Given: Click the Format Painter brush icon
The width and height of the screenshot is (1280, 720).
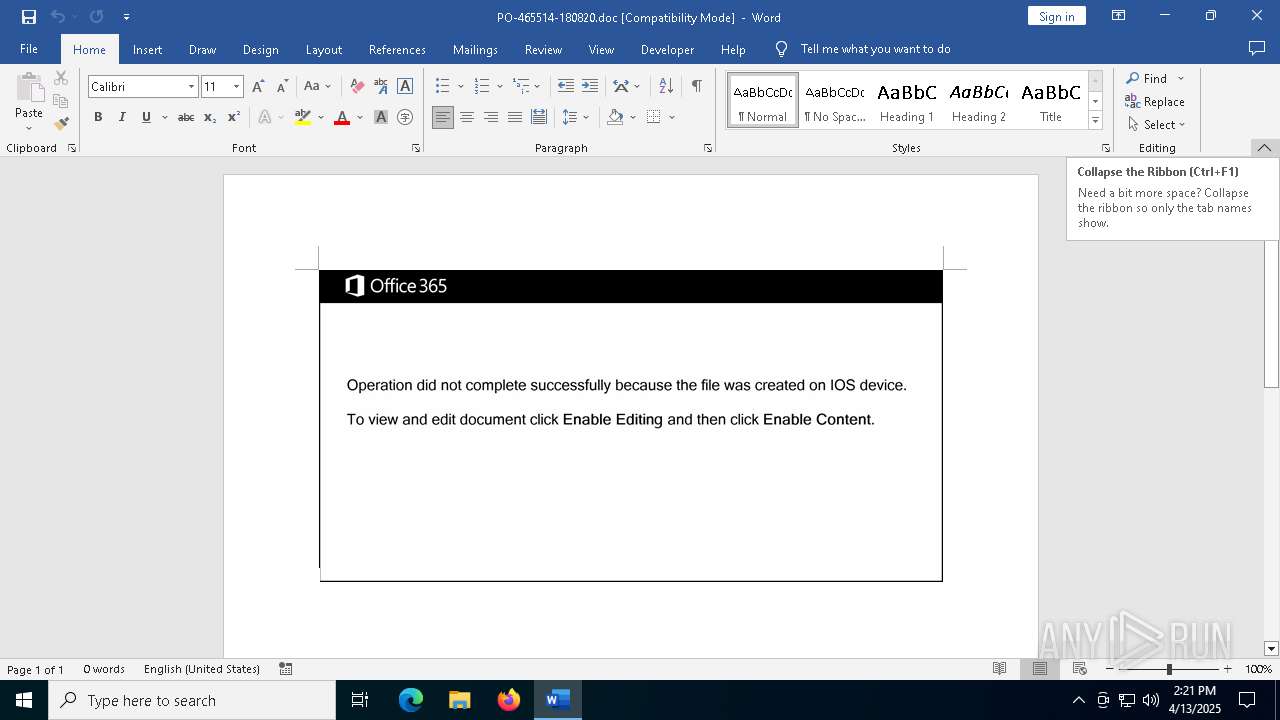Looking at the screenshot, I should click(61, 124).
